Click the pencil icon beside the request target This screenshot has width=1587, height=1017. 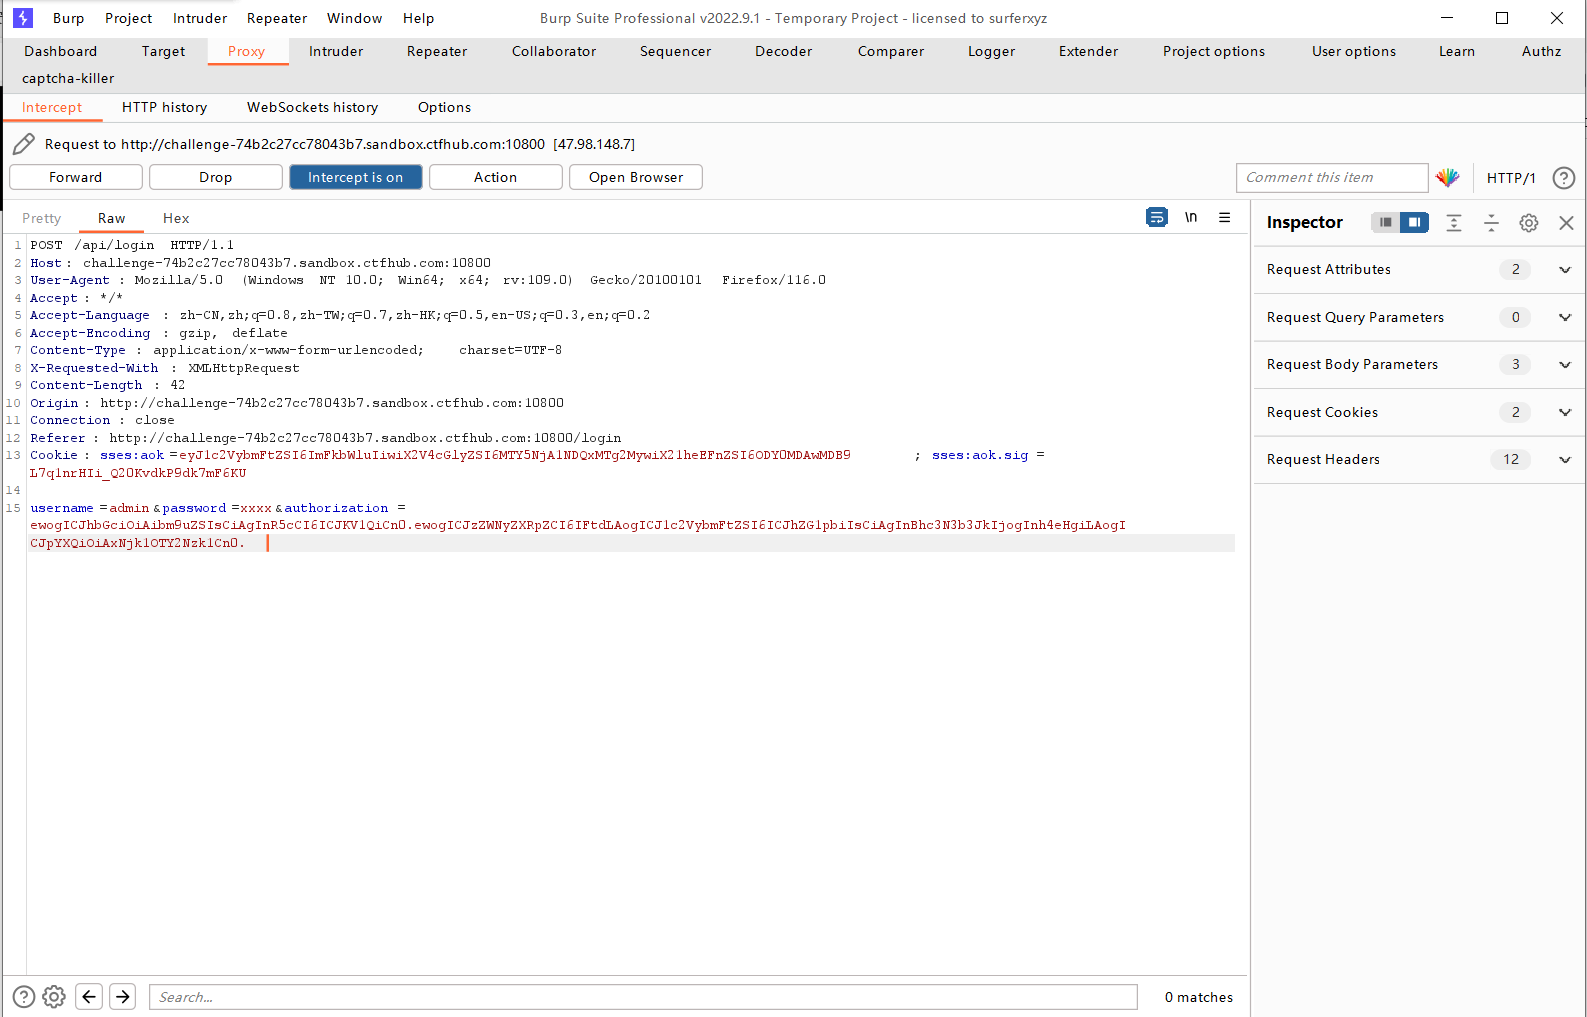click(x=24, y=144)
